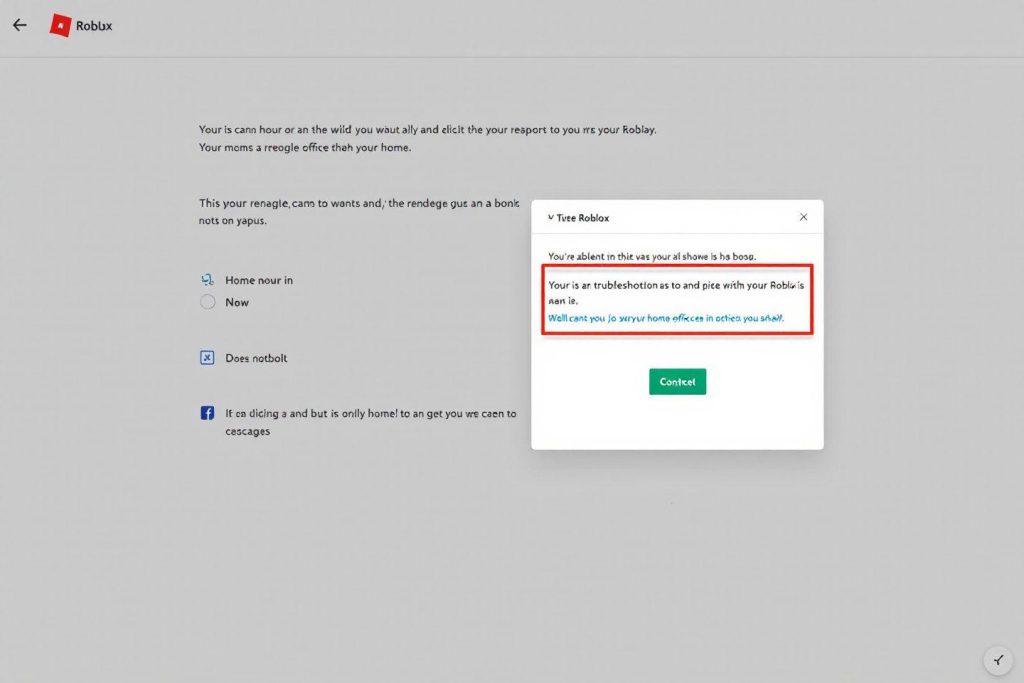The image size is (1024, 683).
Task: Click the 'This your renagle' paragraph
Action: (x=359, y=212)
